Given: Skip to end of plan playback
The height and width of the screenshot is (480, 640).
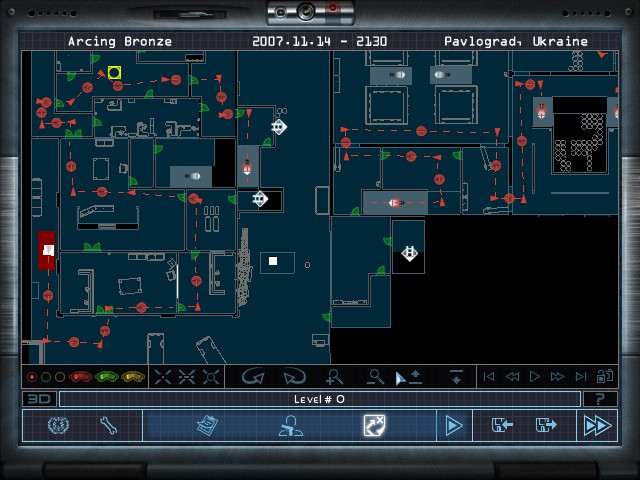Looking at the screenshot, I should pyautogui.click(x=581, y=377).
